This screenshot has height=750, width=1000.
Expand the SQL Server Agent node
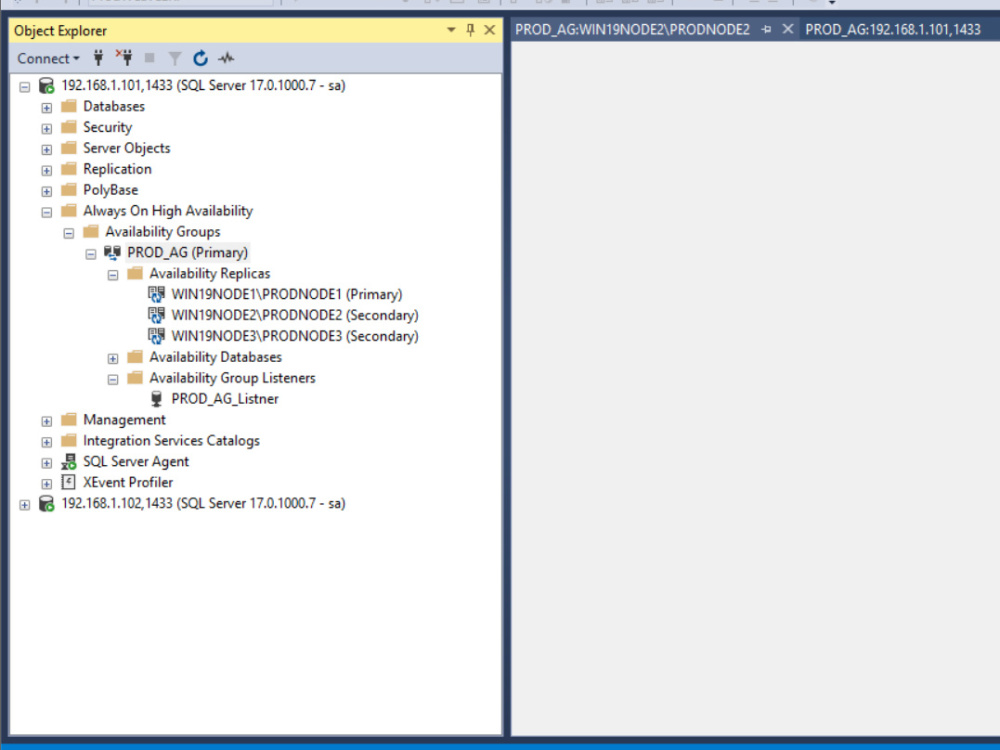tap(47, 464)
